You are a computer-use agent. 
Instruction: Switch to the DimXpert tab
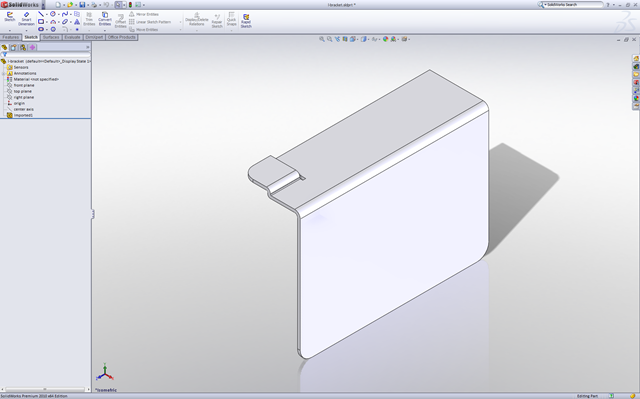point(94,37)
